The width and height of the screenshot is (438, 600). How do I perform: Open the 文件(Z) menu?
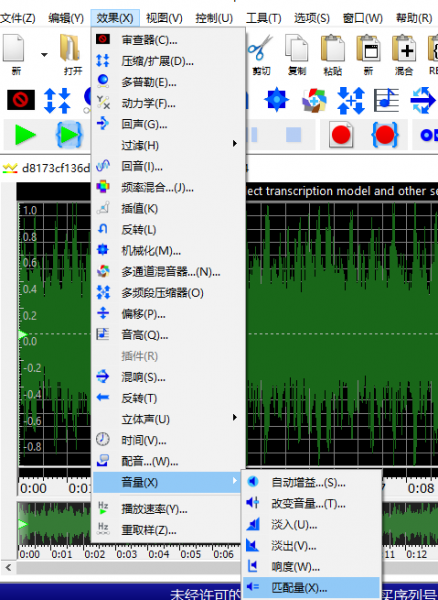point(18,18)
